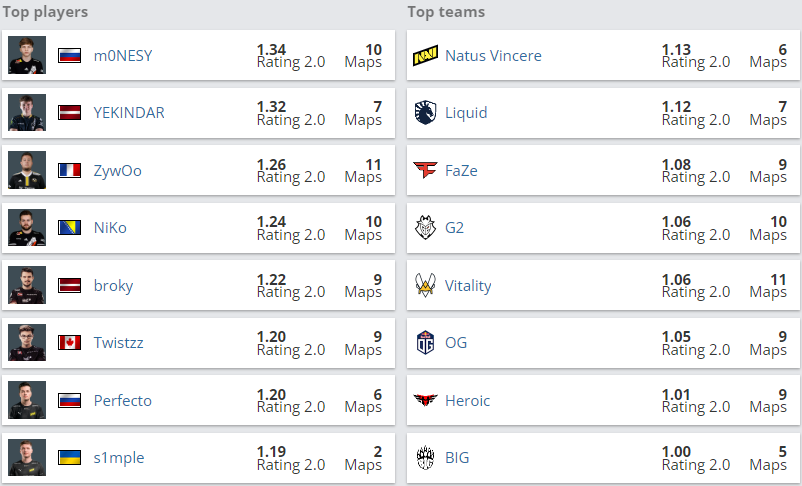Image resolution: width=802 pixels, height=486 pixels.
Task: Open YEKINDAR player profile link
Action: point(129,113)
